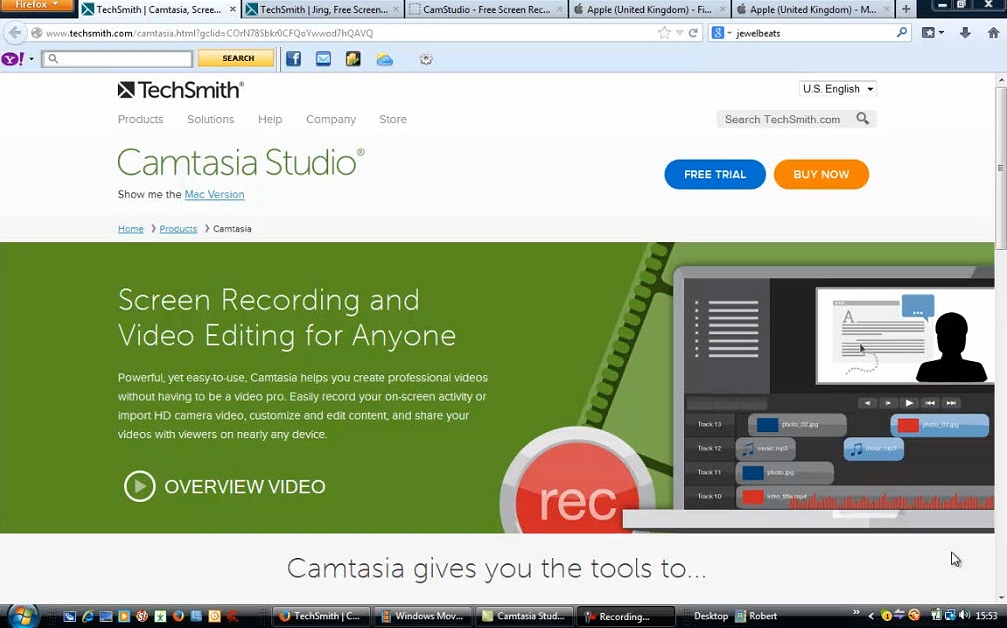This screenshot has height=628, width=1007.
Task: Switch to last Apple (United Kingdom) tab
Action: 812,10
